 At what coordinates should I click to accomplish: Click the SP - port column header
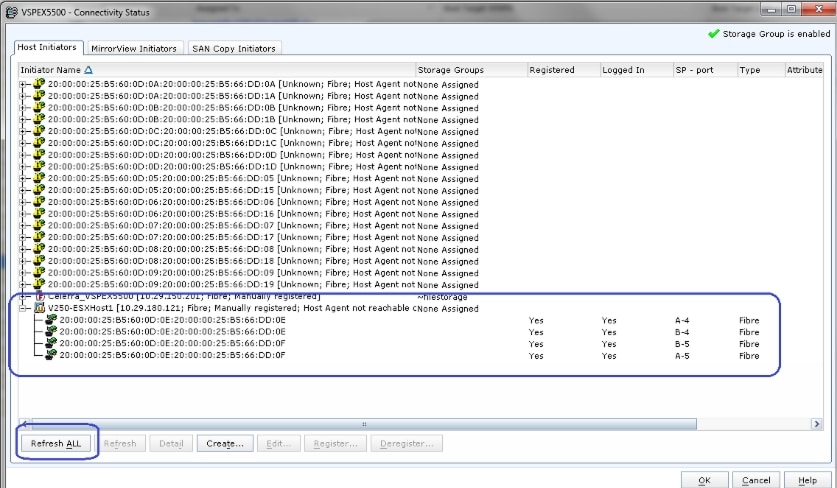705,70
